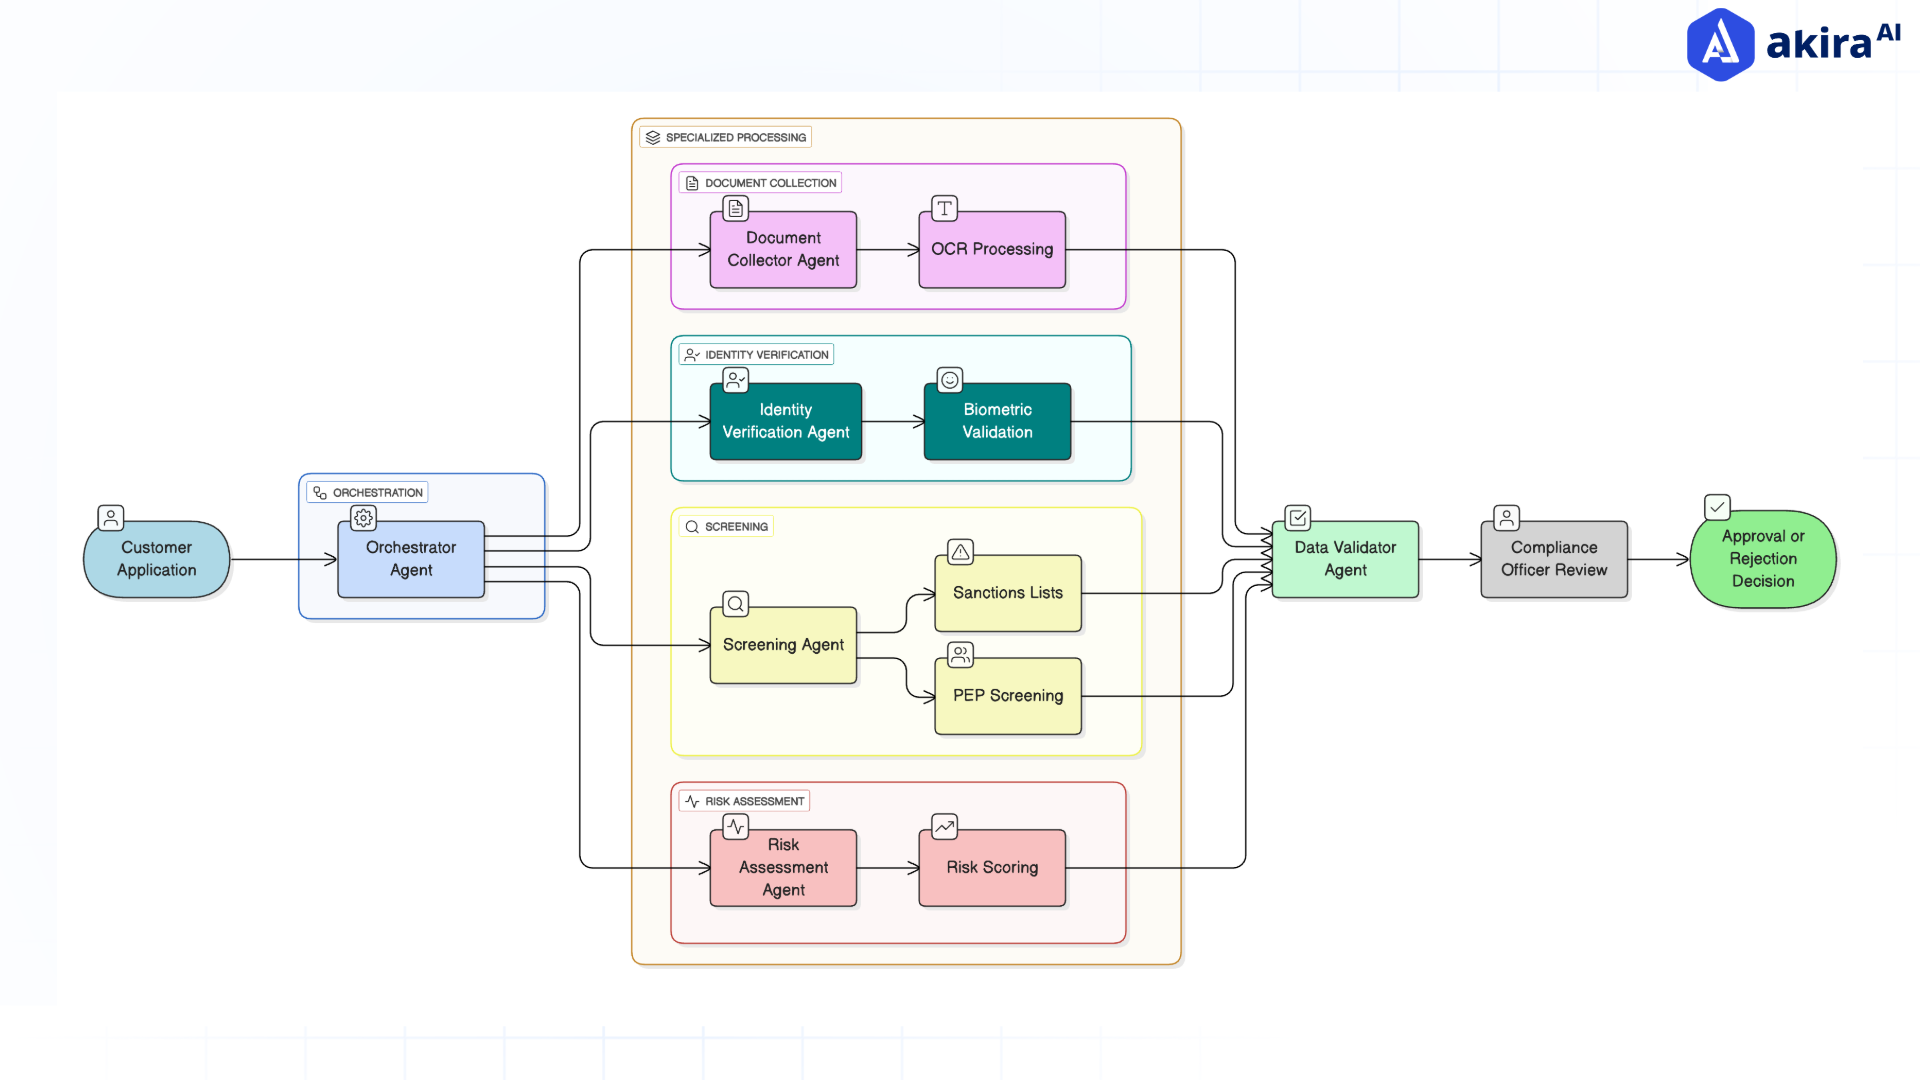Click the T icon on OCR Processing

[x=943, y=208]
